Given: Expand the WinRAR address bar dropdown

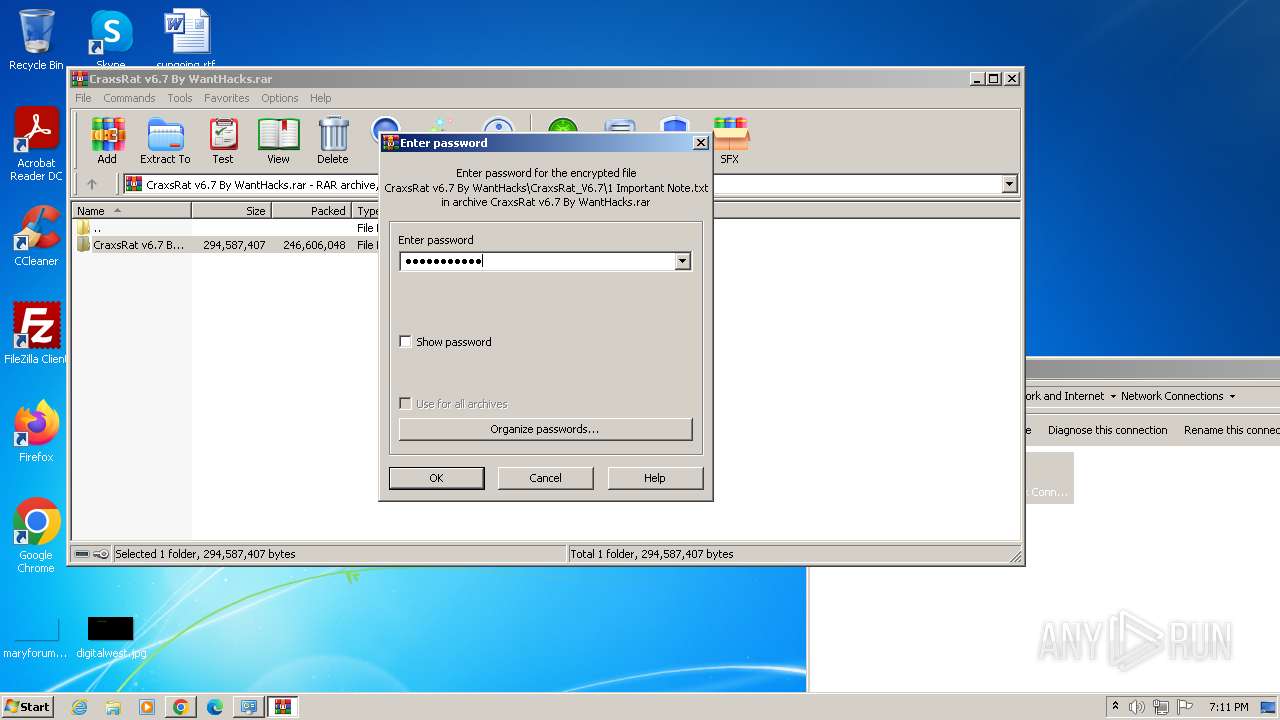Looking at the screenshot, I should coord(1009,184).
